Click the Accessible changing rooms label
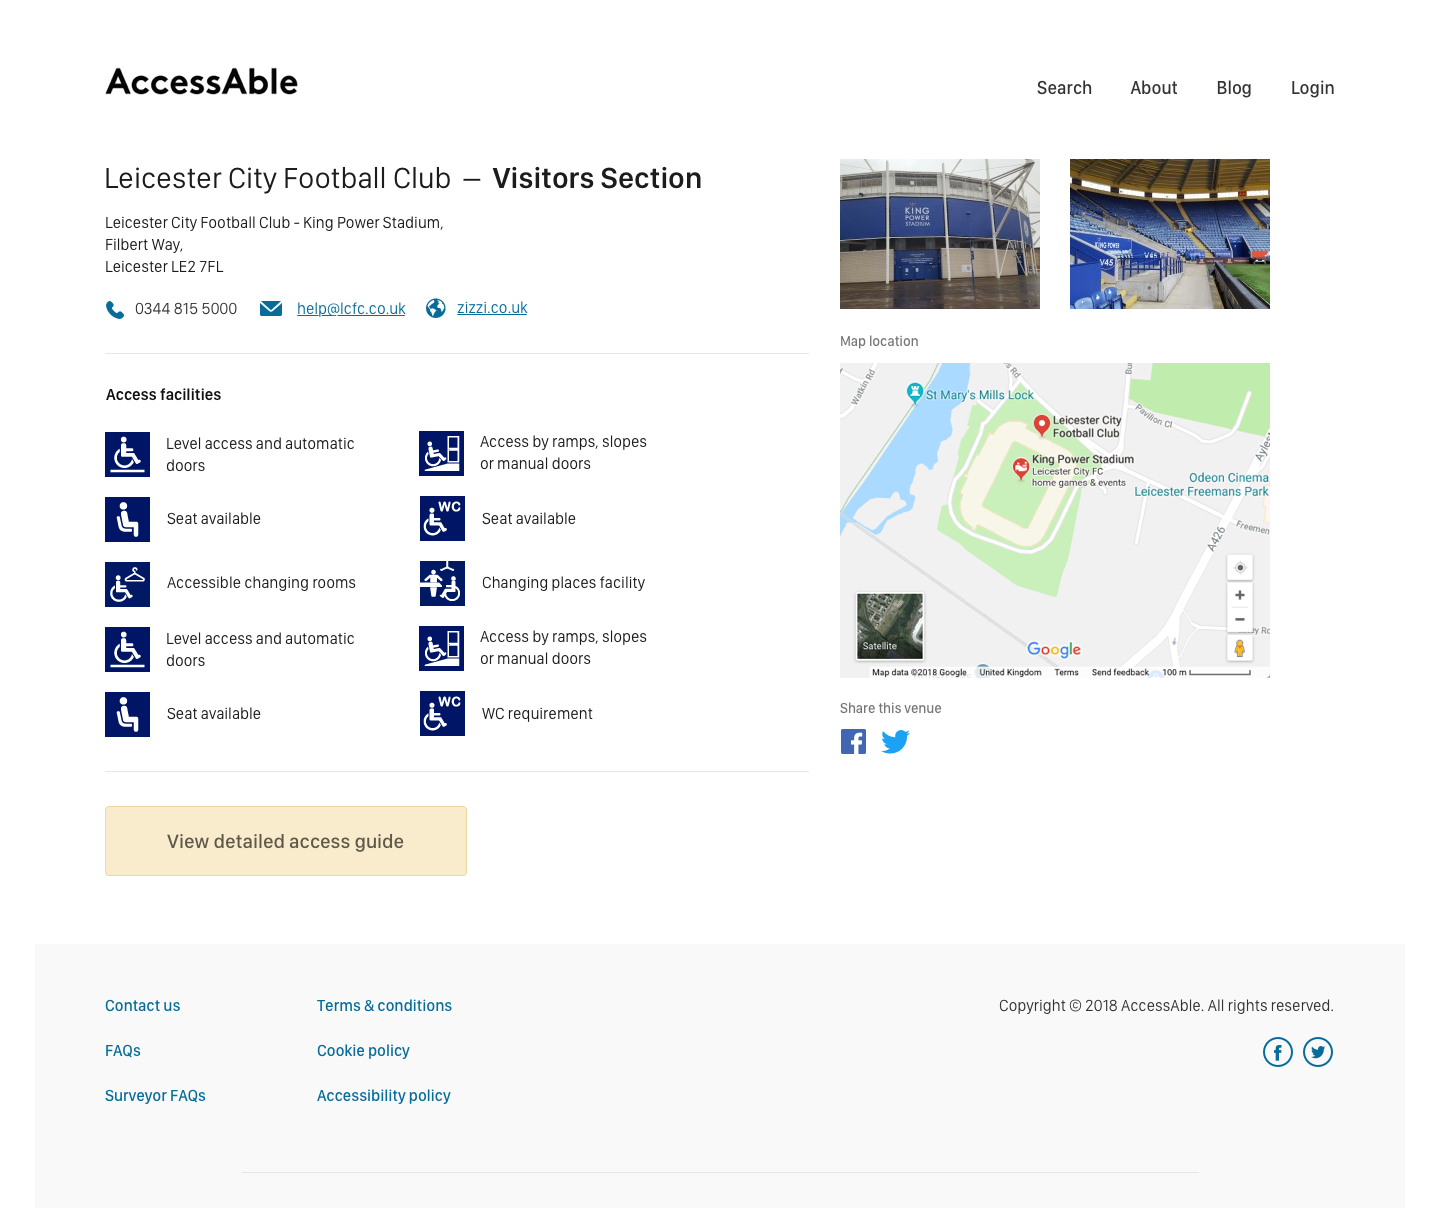This screenshot has height=1208, width=1440. (261, 583)
